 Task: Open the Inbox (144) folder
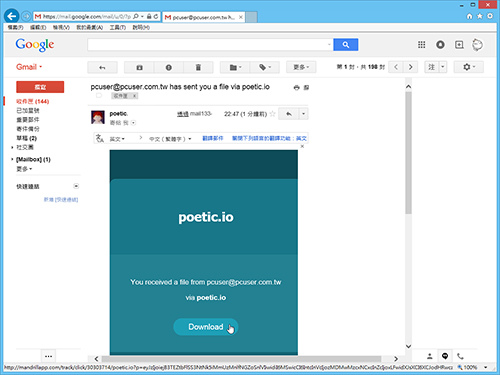33,101
